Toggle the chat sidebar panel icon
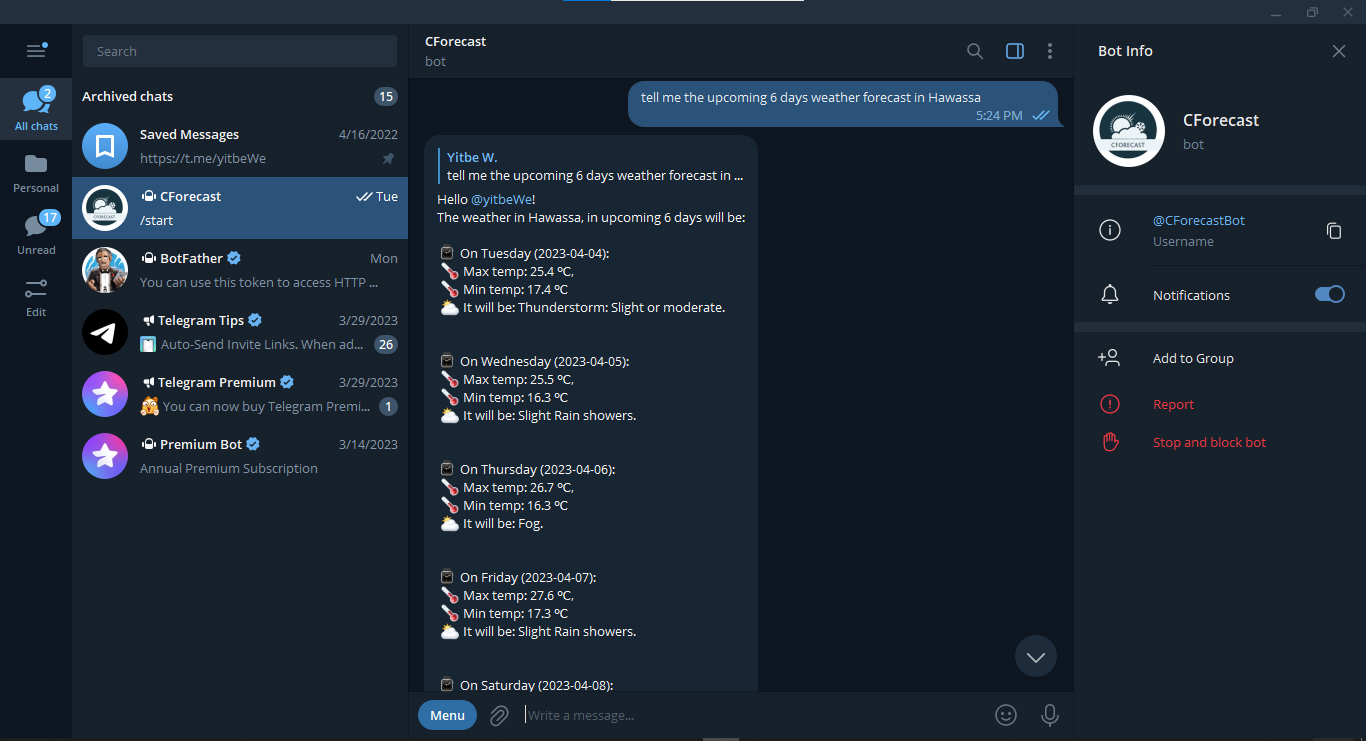1366x741 pixels. [x=1014, y=50]
